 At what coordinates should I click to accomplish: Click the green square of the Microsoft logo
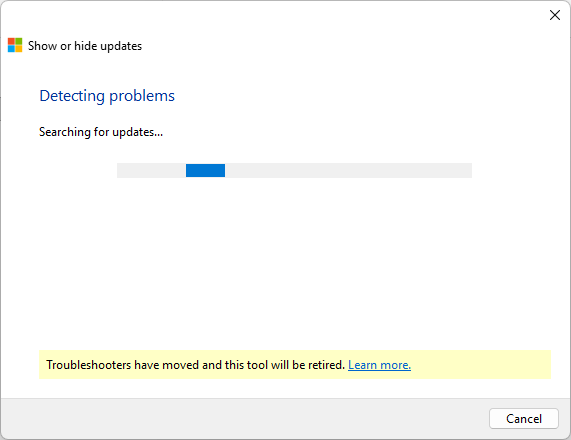click(x=19, y=42)
